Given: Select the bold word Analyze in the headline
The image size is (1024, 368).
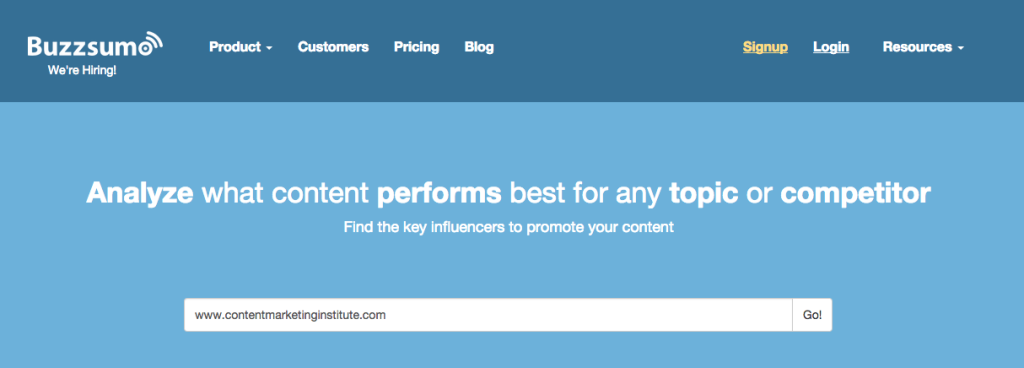Looking at the screenshot, I should pos(140,194).
